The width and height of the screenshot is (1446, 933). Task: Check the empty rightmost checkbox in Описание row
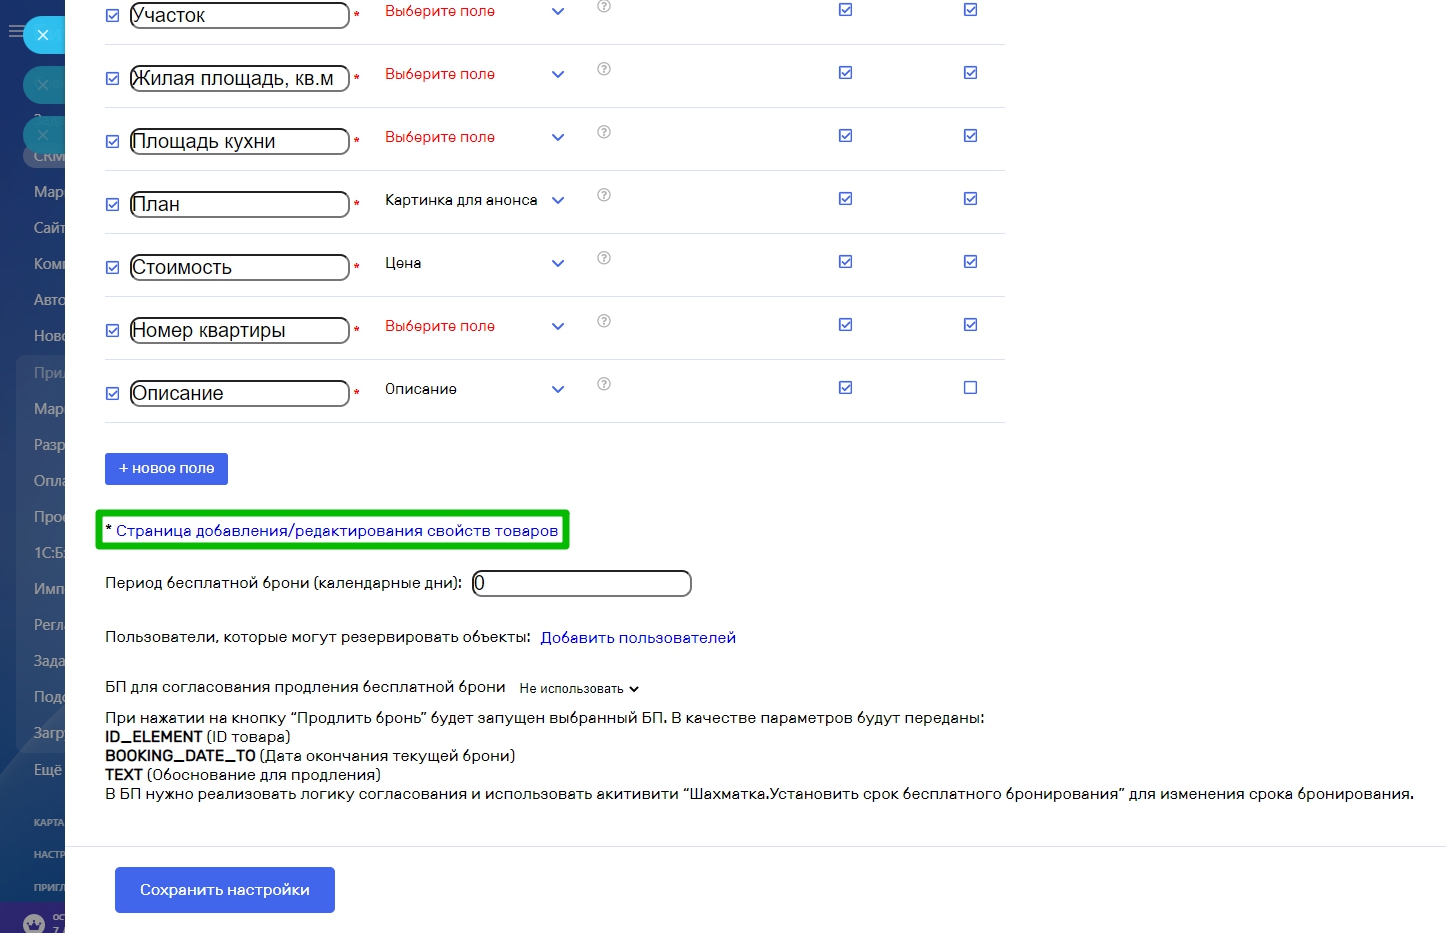tap(970, 388)
